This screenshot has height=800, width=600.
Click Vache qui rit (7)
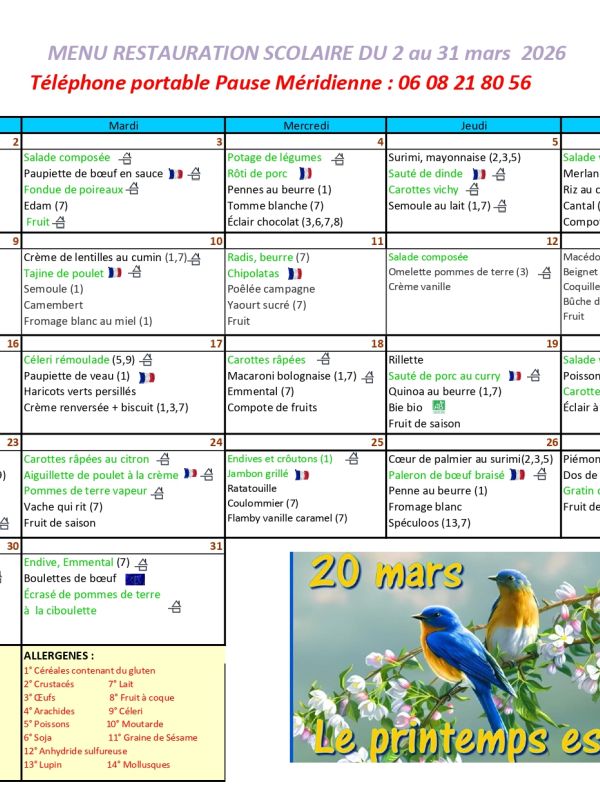point(63,507)
